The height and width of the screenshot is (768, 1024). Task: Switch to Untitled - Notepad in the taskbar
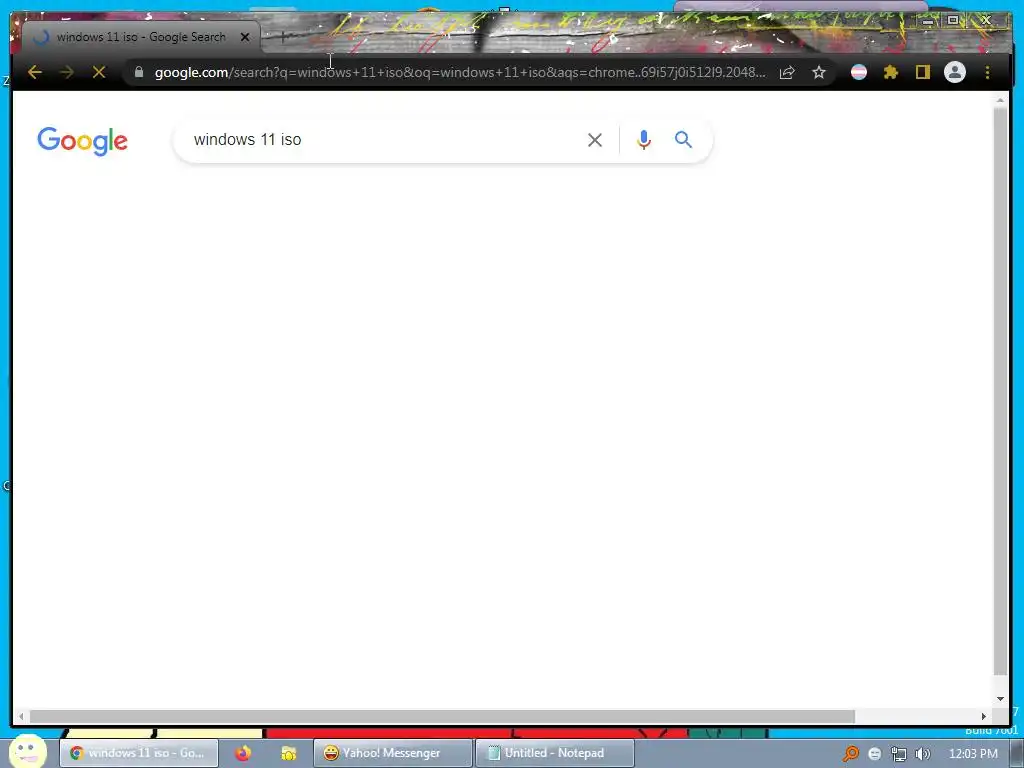[554, 753]
